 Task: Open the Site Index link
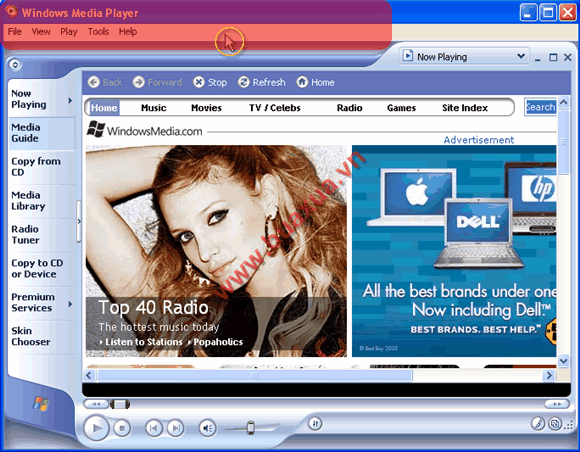465,108
